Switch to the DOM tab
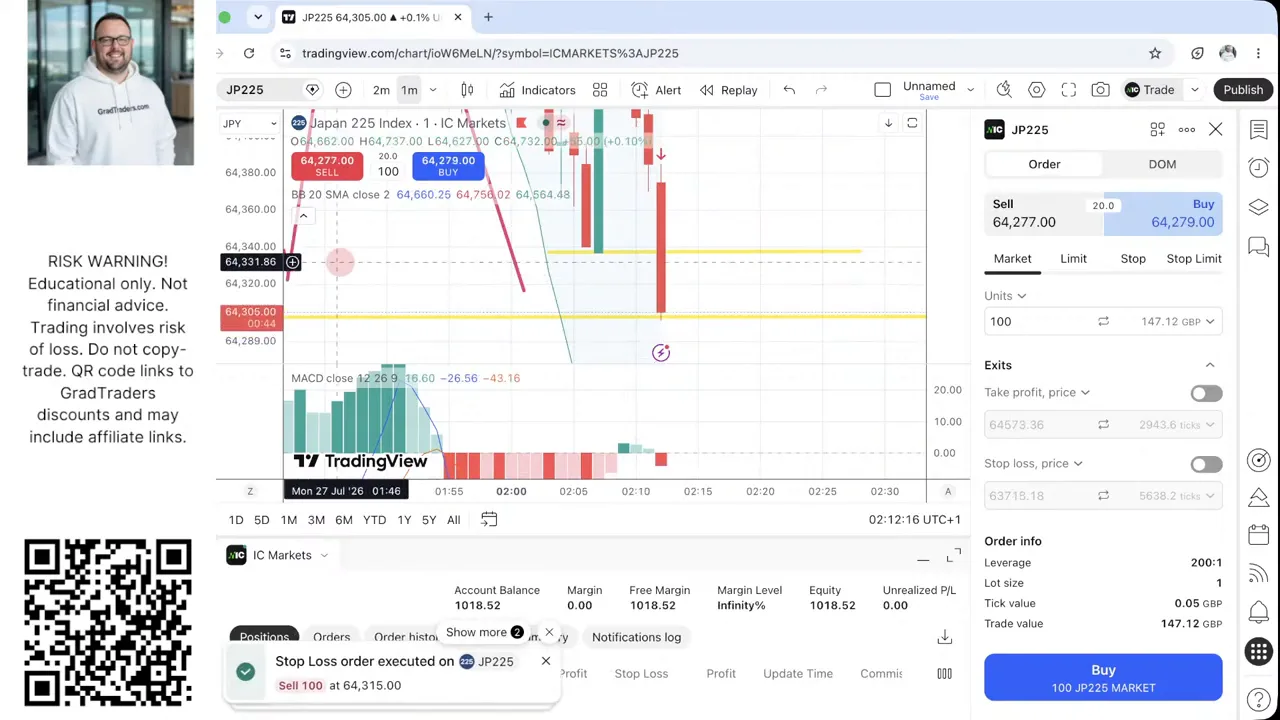The image size is (1280, 720). click(x=1162, y=164)
